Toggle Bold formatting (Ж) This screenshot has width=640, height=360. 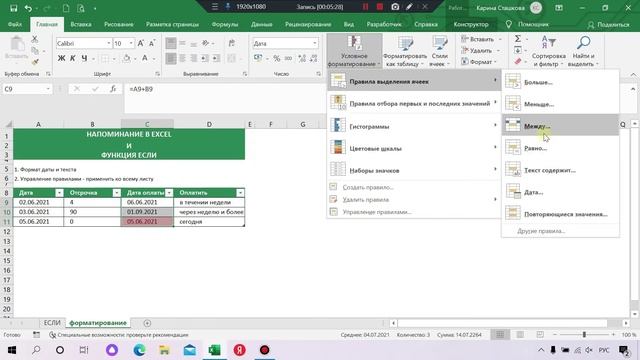coord(61,59)
